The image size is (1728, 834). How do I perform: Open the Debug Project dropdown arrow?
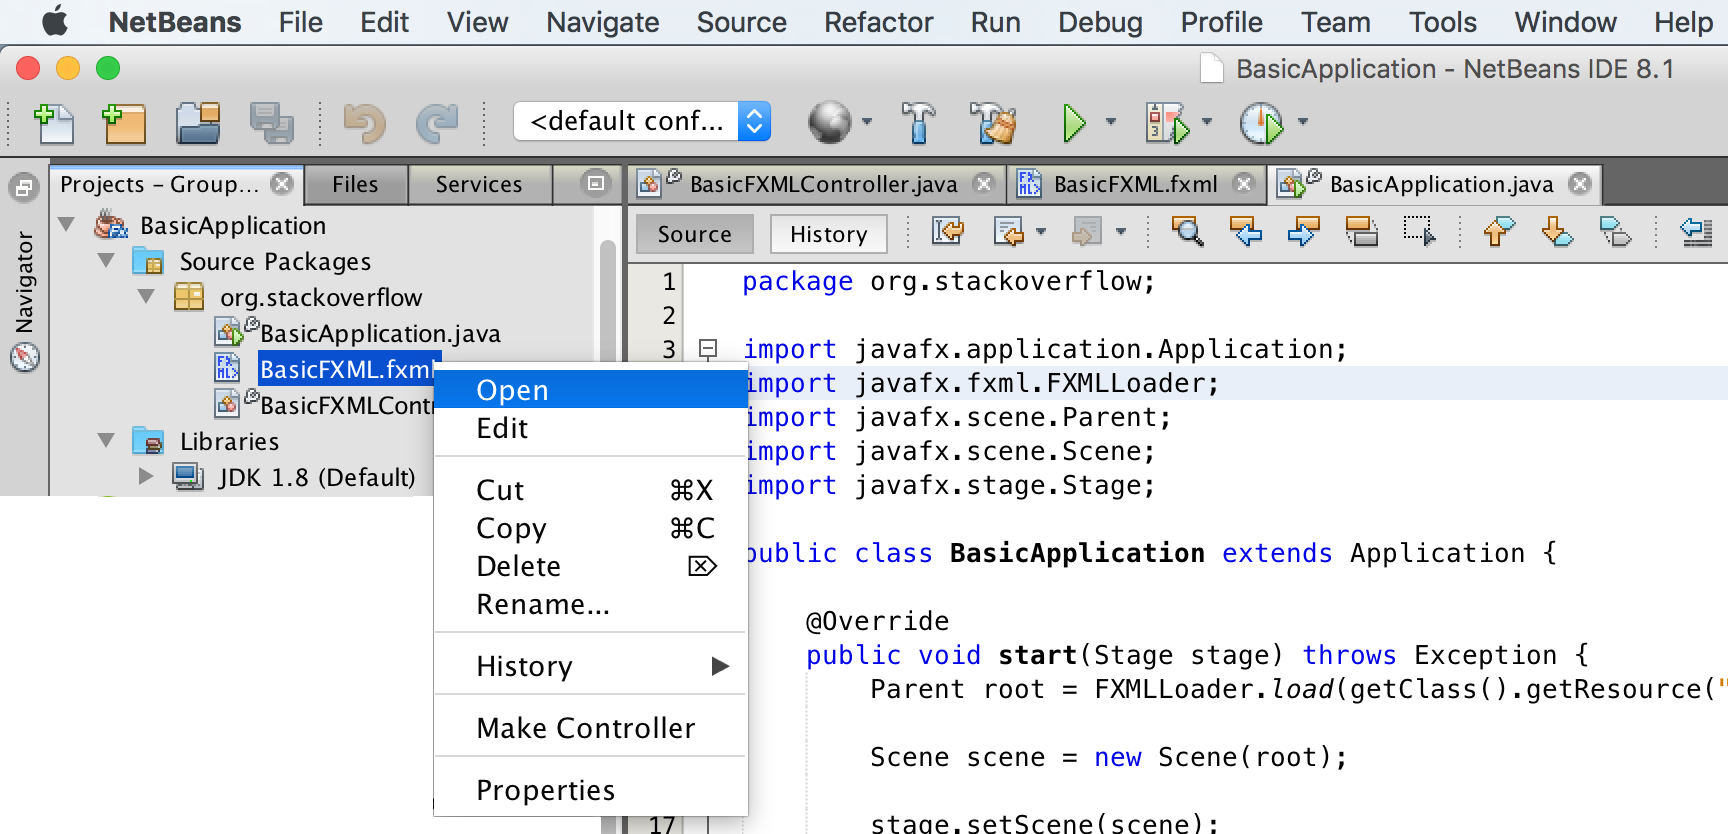coord(1206,122)
